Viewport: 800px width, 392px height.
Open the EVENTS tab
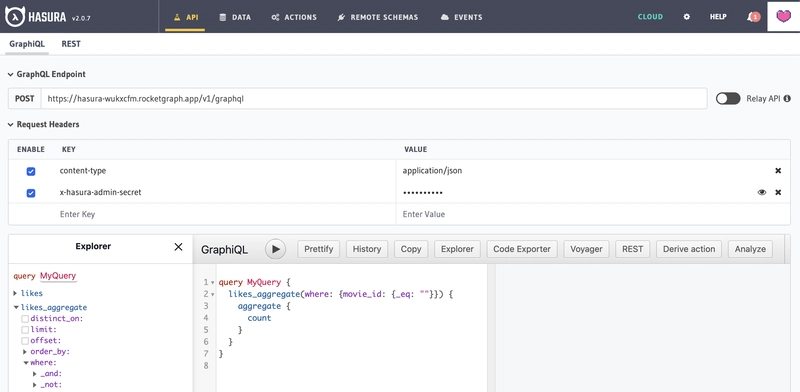(461, 17)
